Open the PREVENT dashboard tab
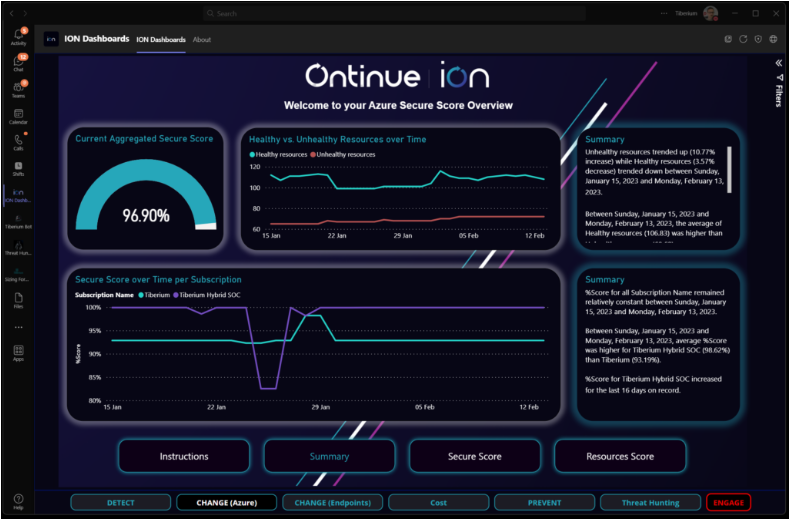 coord(544,503)
